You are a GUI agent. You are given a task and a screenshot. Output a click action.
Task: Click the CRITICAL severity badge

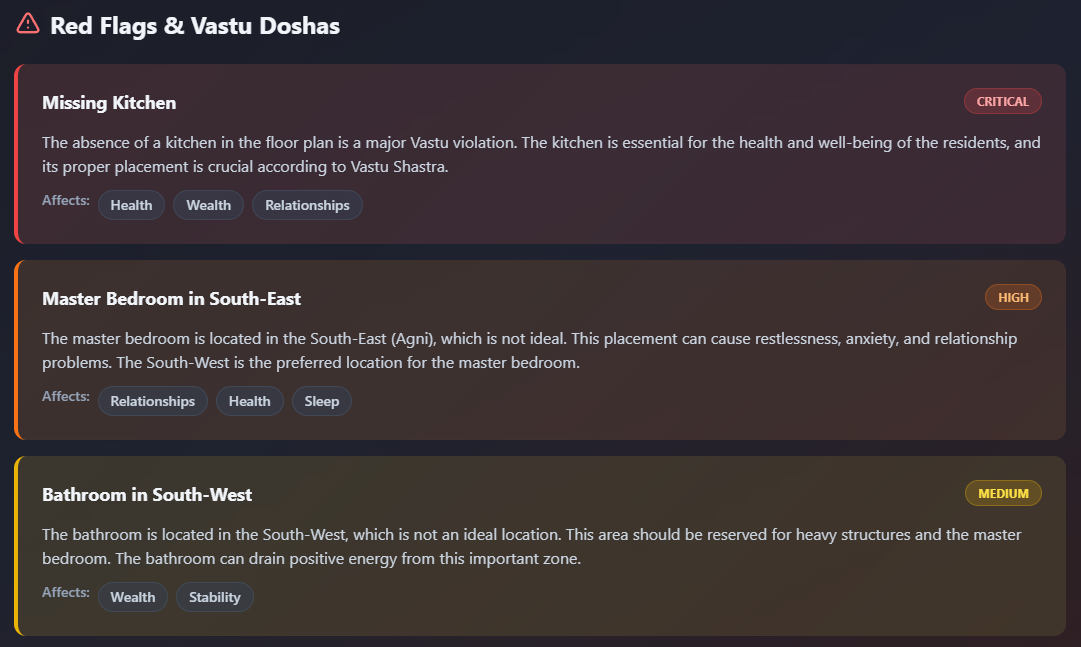[x=1002, y=101]
